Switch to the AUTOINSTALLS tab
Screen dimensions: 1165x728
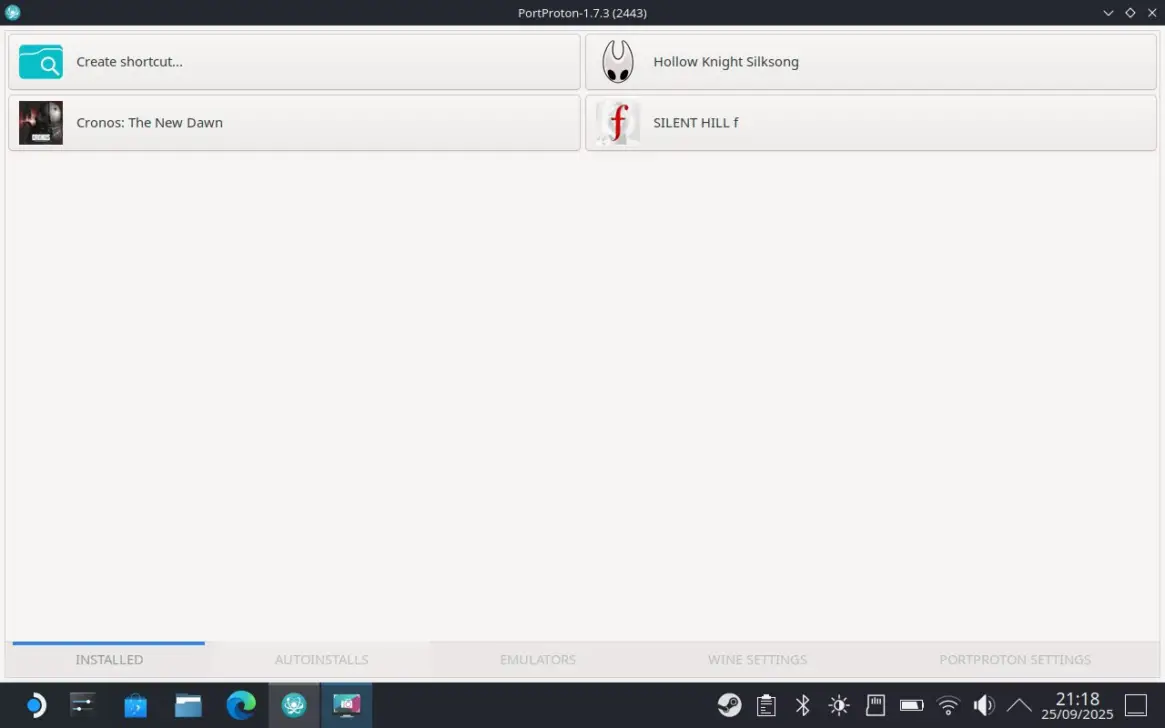pos(321,660)
